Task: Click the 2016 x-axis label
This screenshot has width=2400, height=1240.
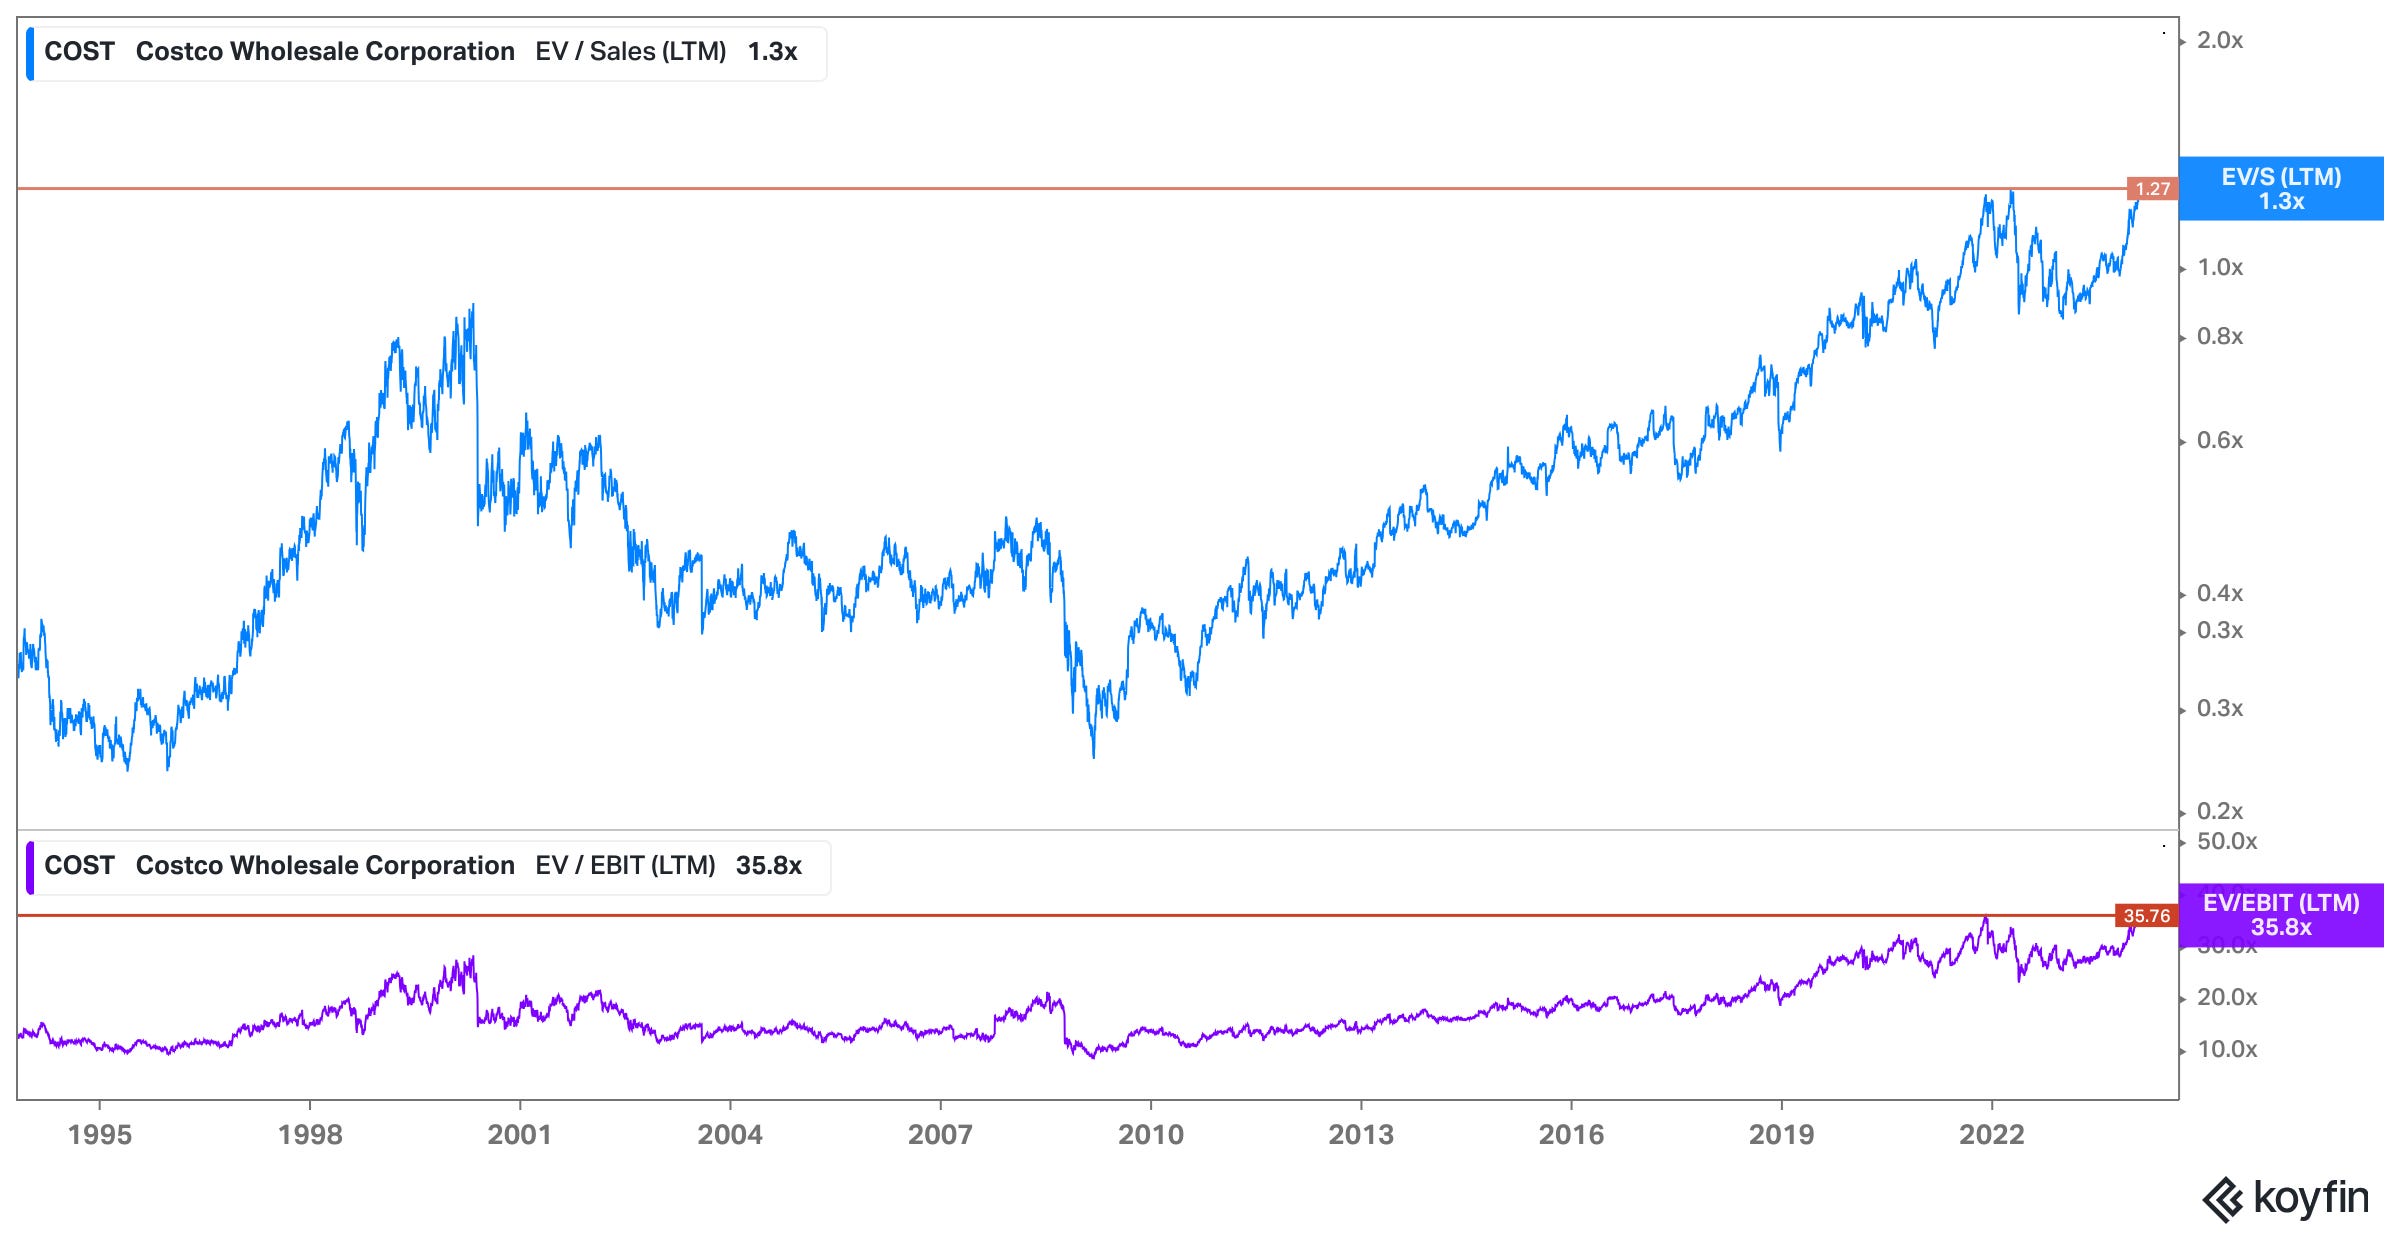Action: point(1571,1135)
